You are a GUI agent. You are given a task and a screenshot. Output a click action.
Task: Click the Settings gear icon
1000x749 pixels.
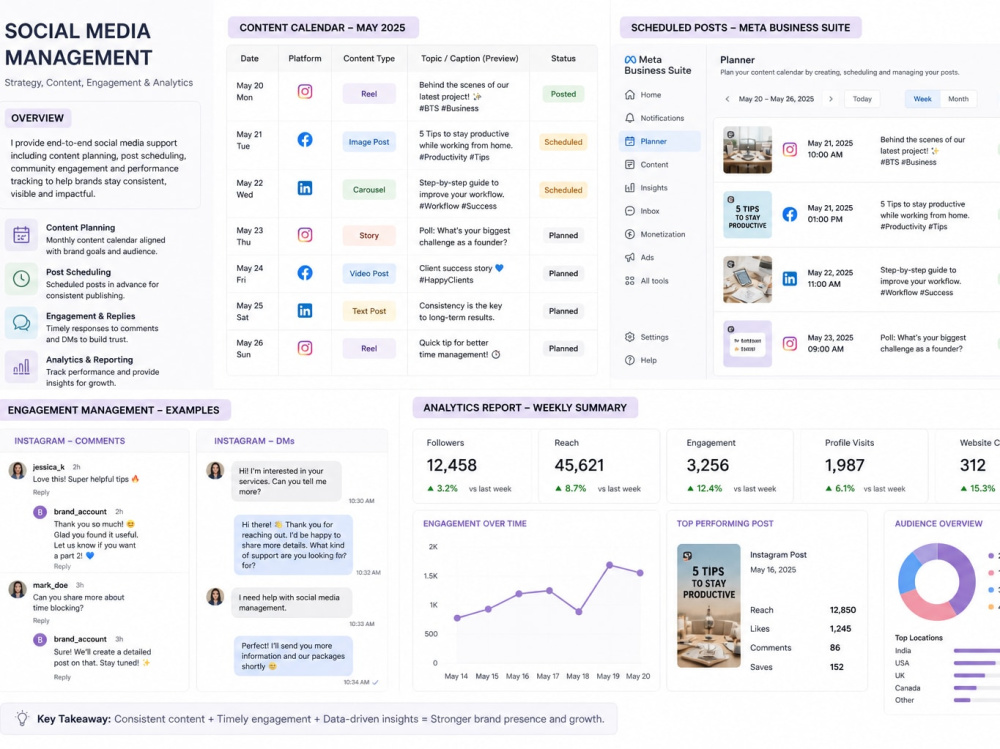[x=629, y=337]
